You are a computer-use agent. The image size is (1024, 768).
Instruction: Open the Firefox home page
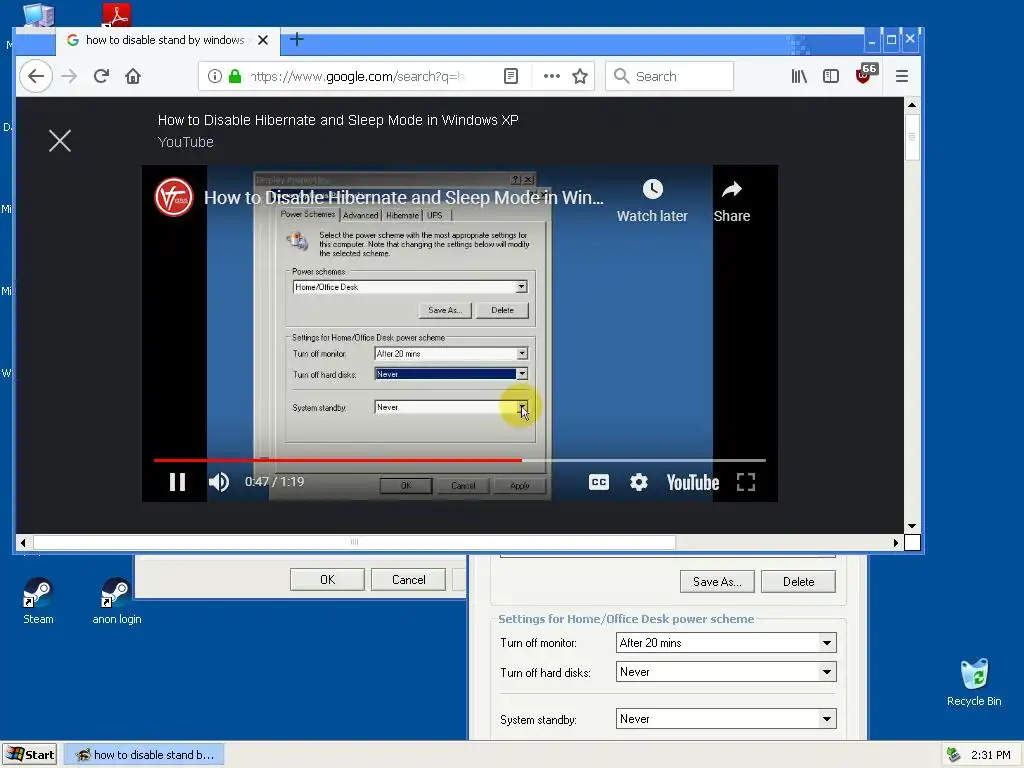coord(133,76)
